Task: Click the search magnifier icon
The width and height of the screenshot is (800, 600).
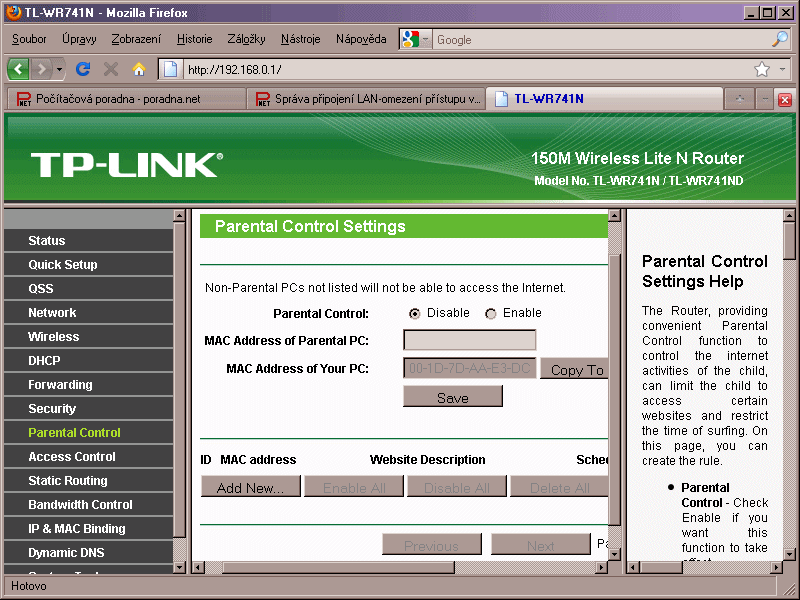Action: pos(779,39)
